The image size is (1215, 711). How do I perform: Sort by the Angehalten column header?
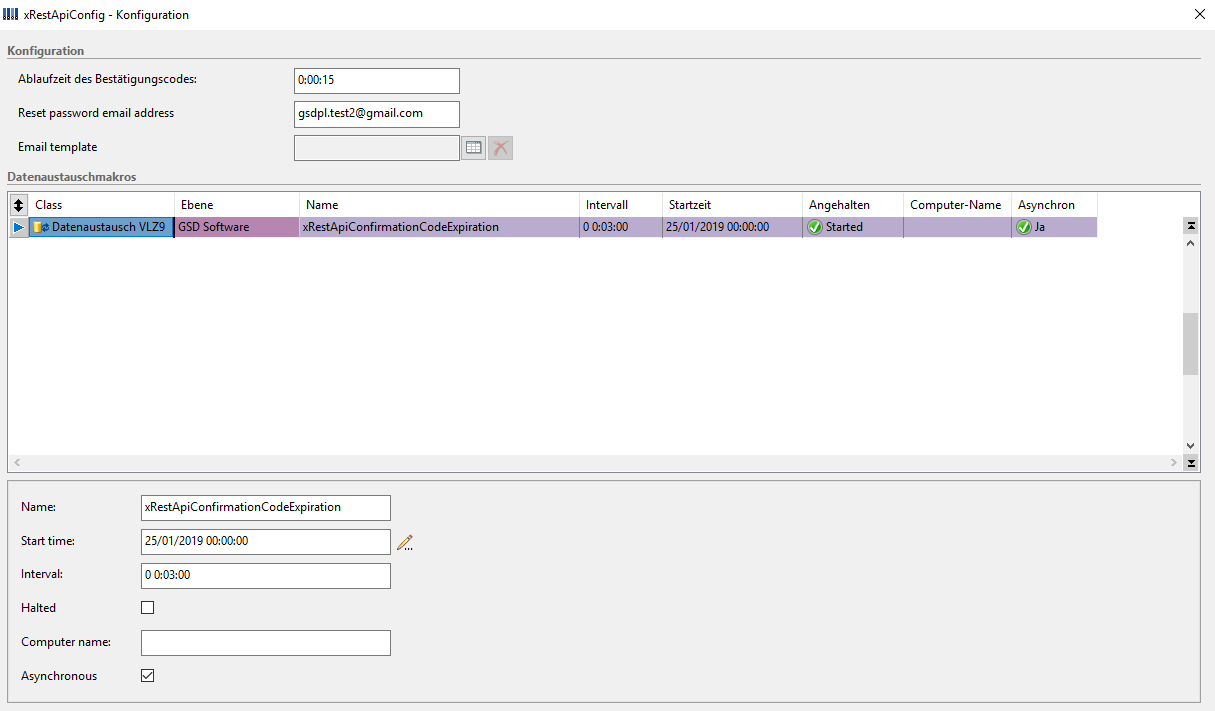853,205
